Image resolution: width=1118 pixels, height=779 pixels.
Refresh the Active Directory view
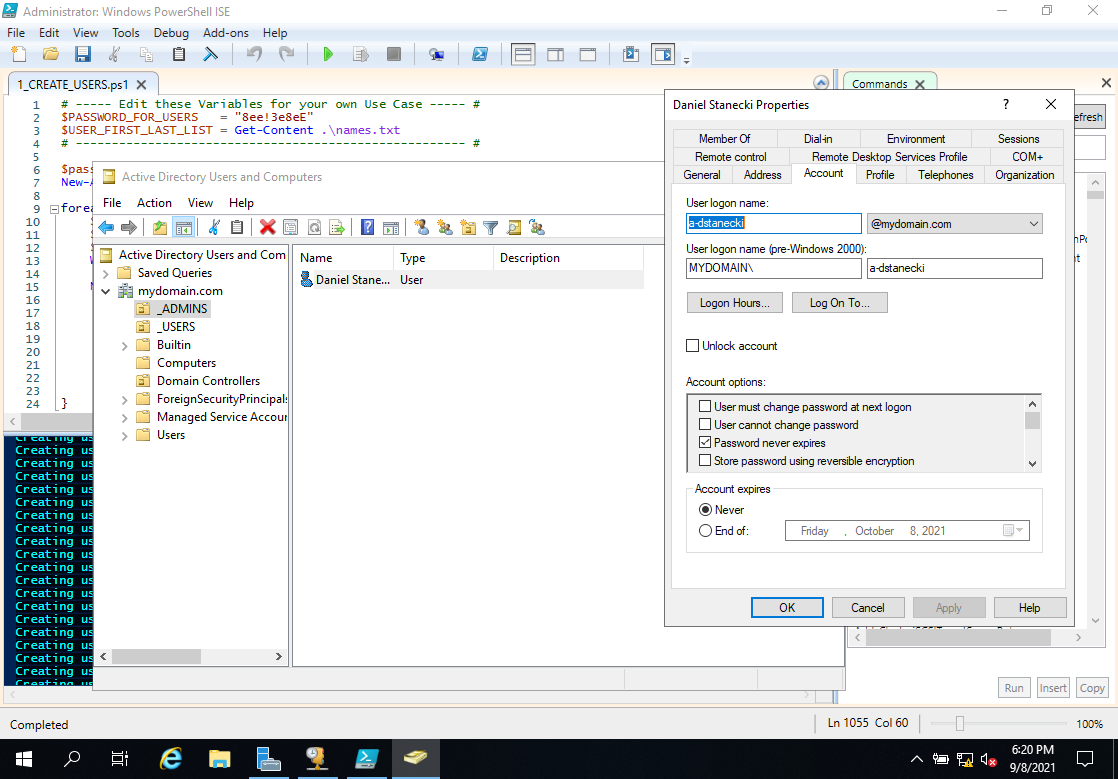click(x=314, y=227)
